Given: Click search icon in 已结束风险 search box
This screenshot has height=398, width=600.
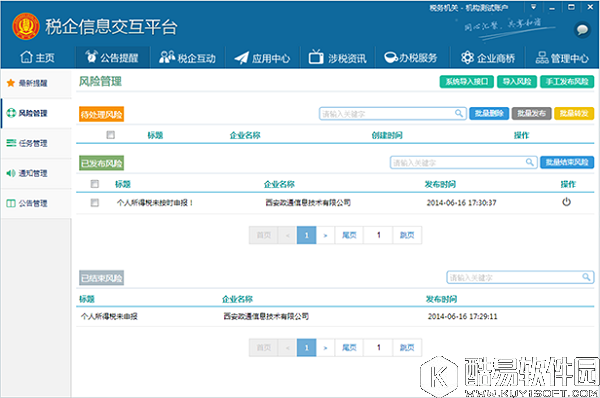Looking at the screenshot, I should pyautogui.click(x=586, y=277).
